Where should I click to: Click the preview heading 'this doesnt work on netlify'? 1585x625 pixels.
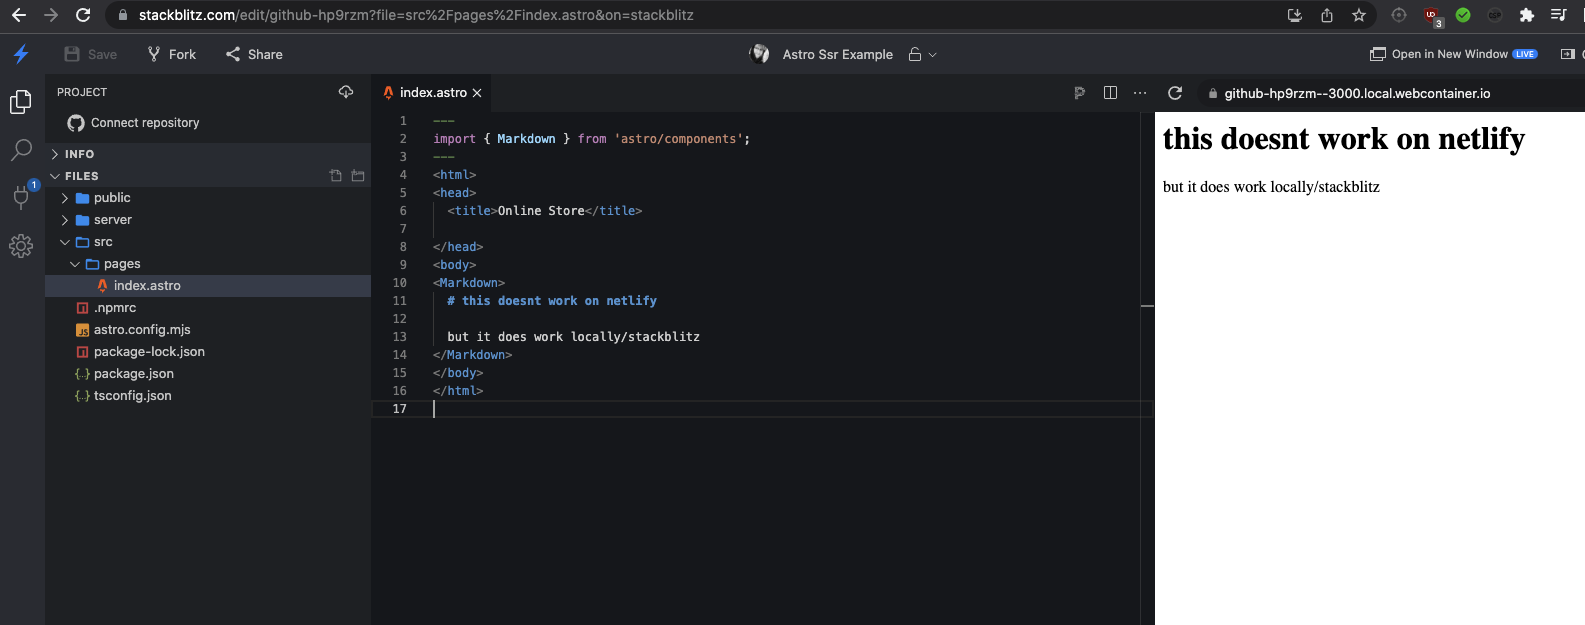click(x=1344, y=139)
